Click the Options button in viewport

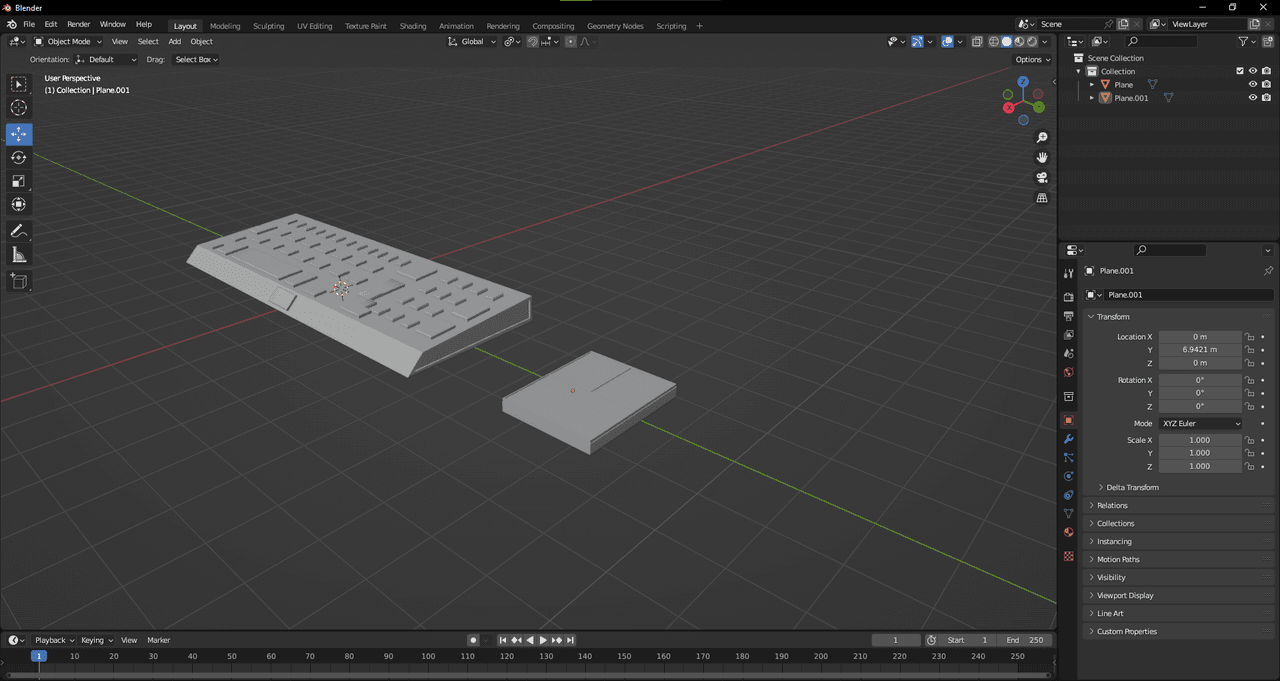click(1031, 60)
